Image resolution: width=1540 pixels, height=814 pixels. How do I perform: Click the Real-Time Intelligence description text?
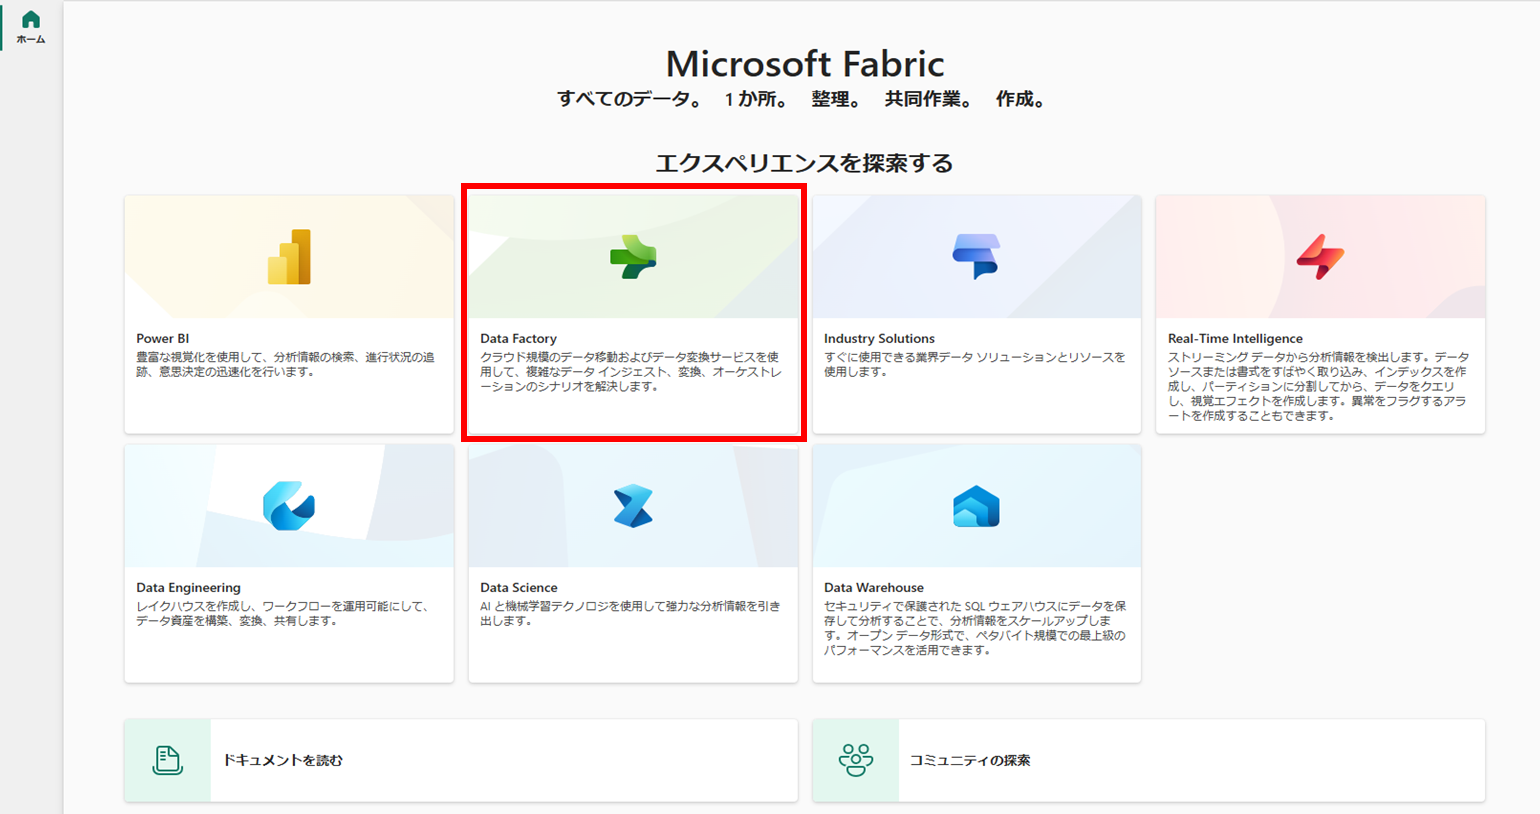[1318, 386]
